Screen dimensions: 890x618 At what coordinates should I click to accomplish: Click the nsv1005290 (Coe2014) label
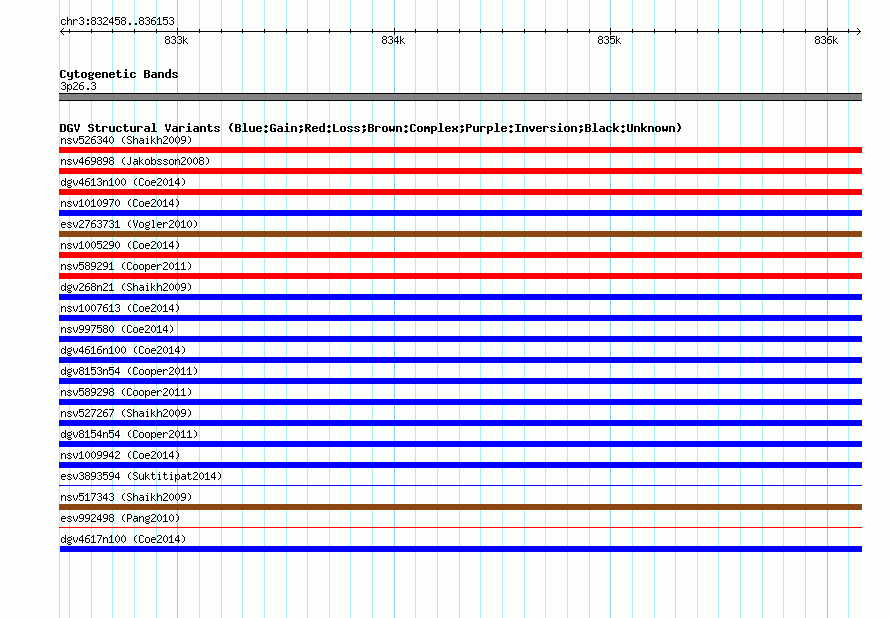[120, 245]
